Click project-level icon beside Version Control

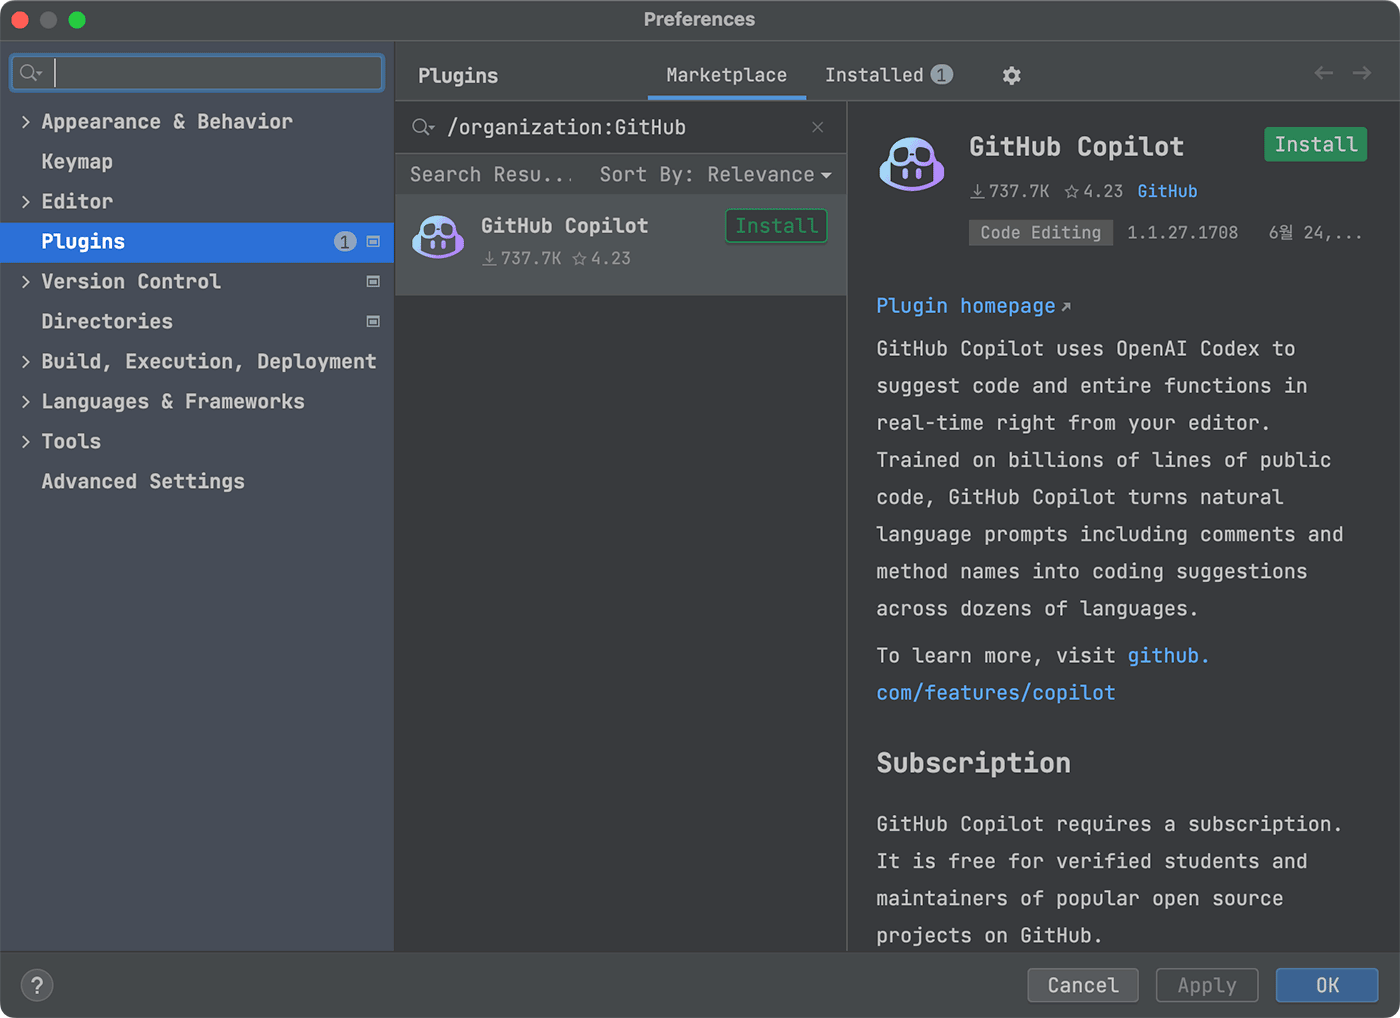[x=373, y=282]
